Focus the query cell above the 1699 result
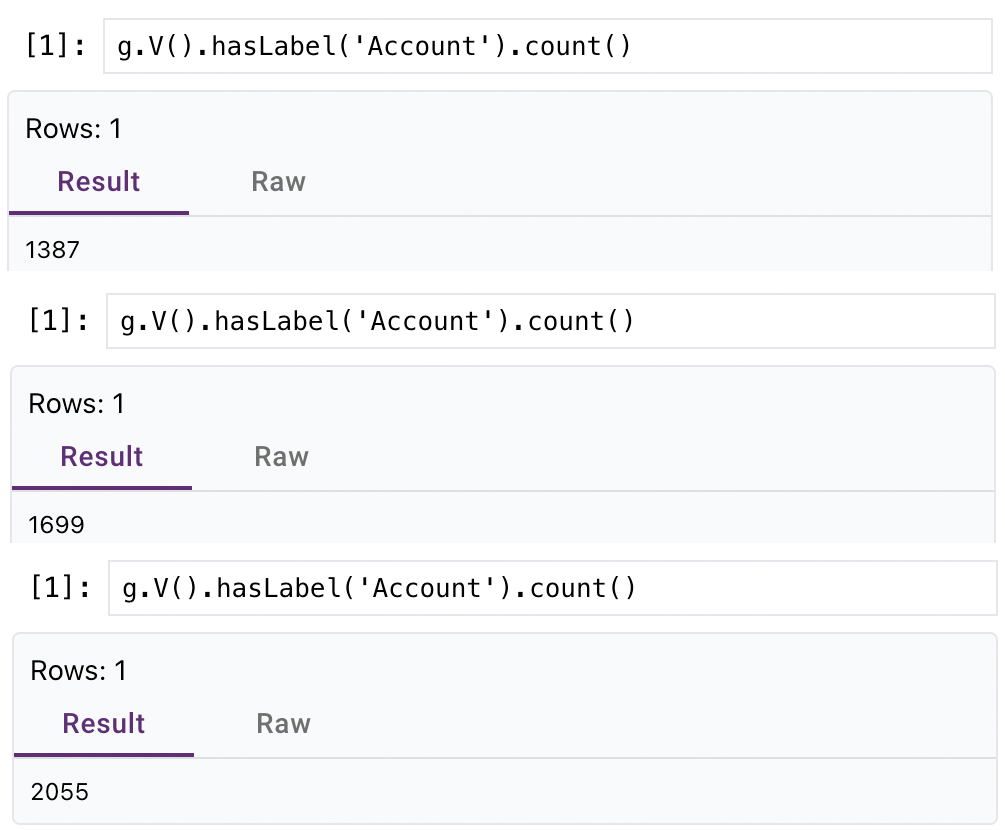The image size is (1005, 830). [550, 321]
